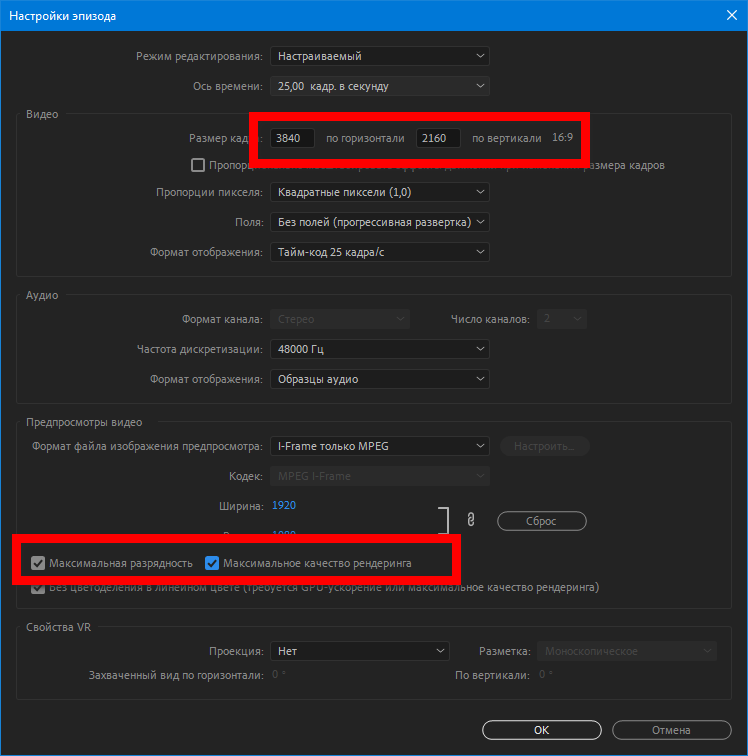Screen dimensions: 748x756
Task: Close the Настройки эпизода dialog
Action: pos(730,15)
